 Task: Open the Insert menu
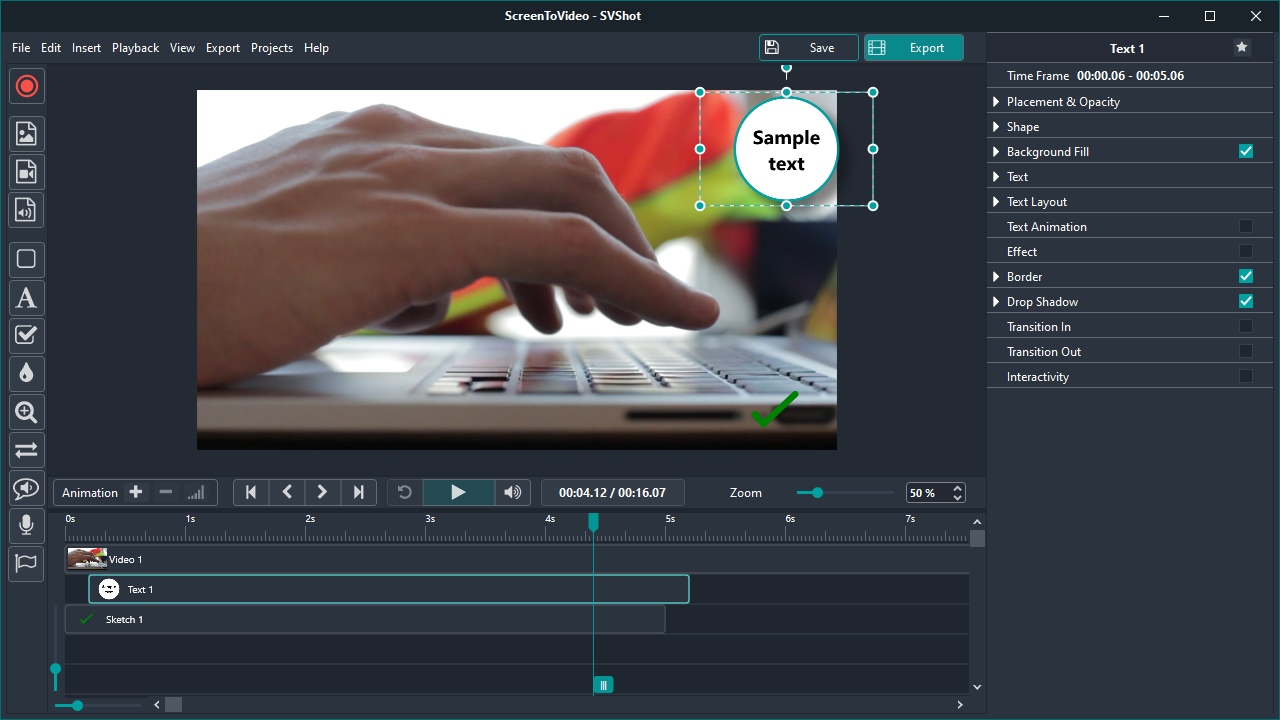tap(86, 48)
